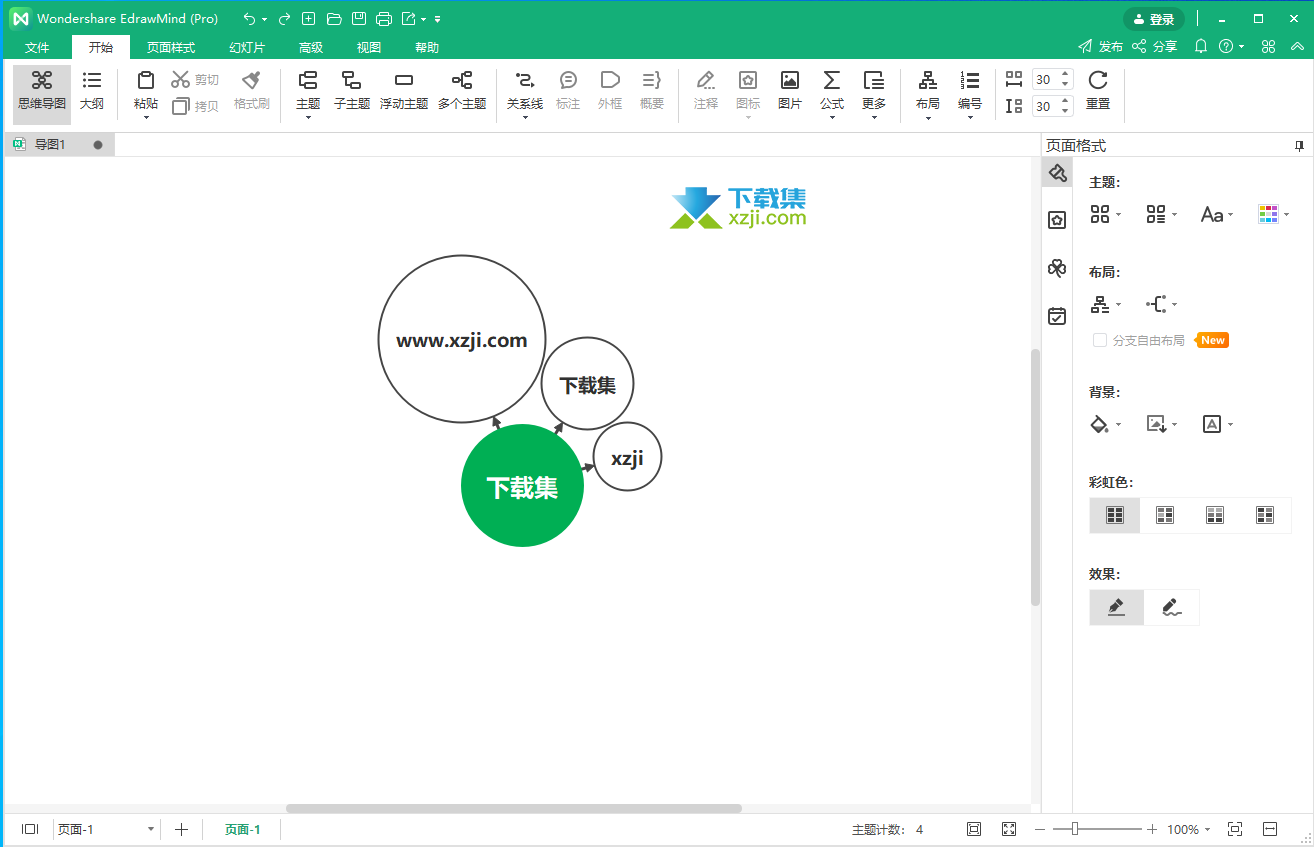Print the mind map

(384, 19)
